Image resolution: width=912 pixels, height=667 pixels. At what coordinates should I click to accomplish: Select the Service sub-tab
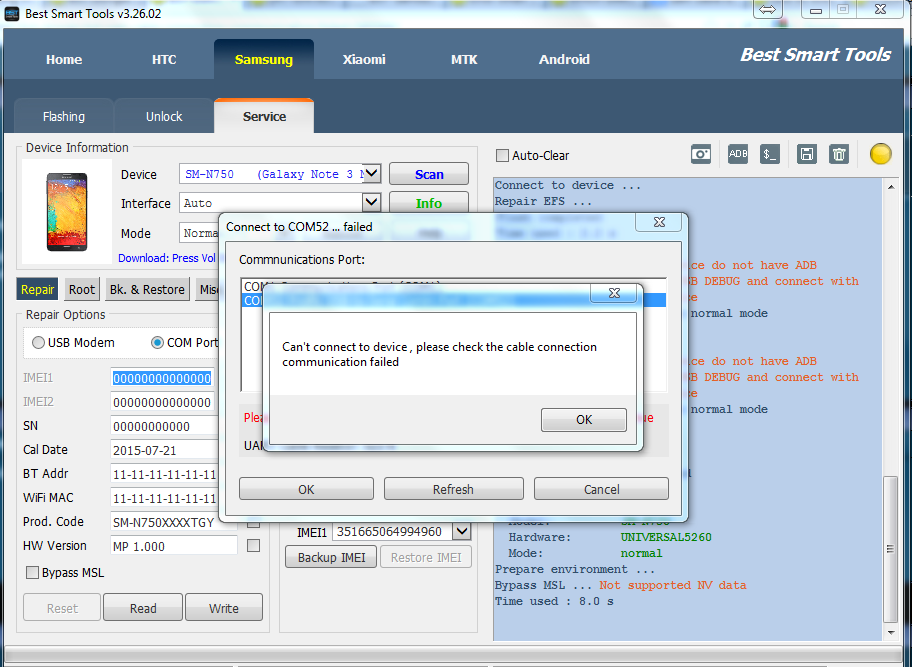[264, 116]
